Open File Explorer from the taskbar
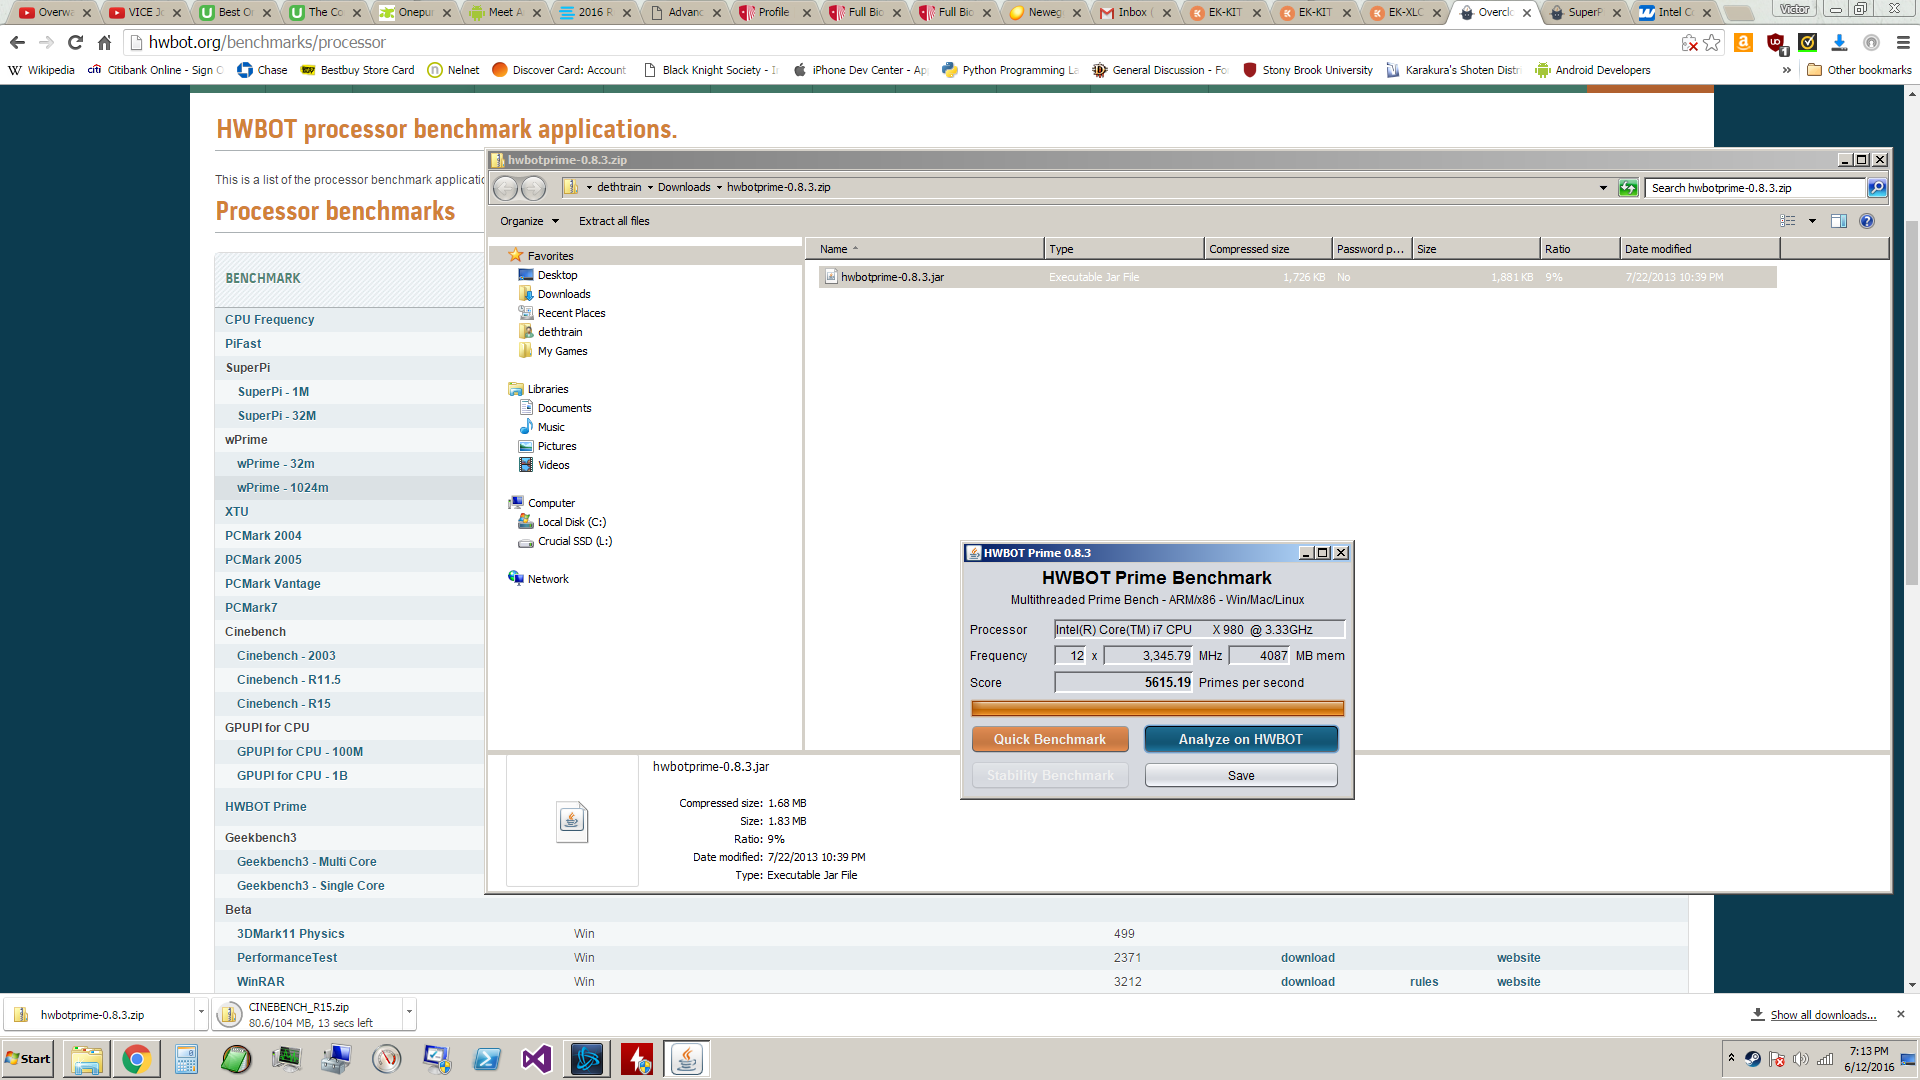Viewport: 1920px width, 1080px height. coord(86,1059)
